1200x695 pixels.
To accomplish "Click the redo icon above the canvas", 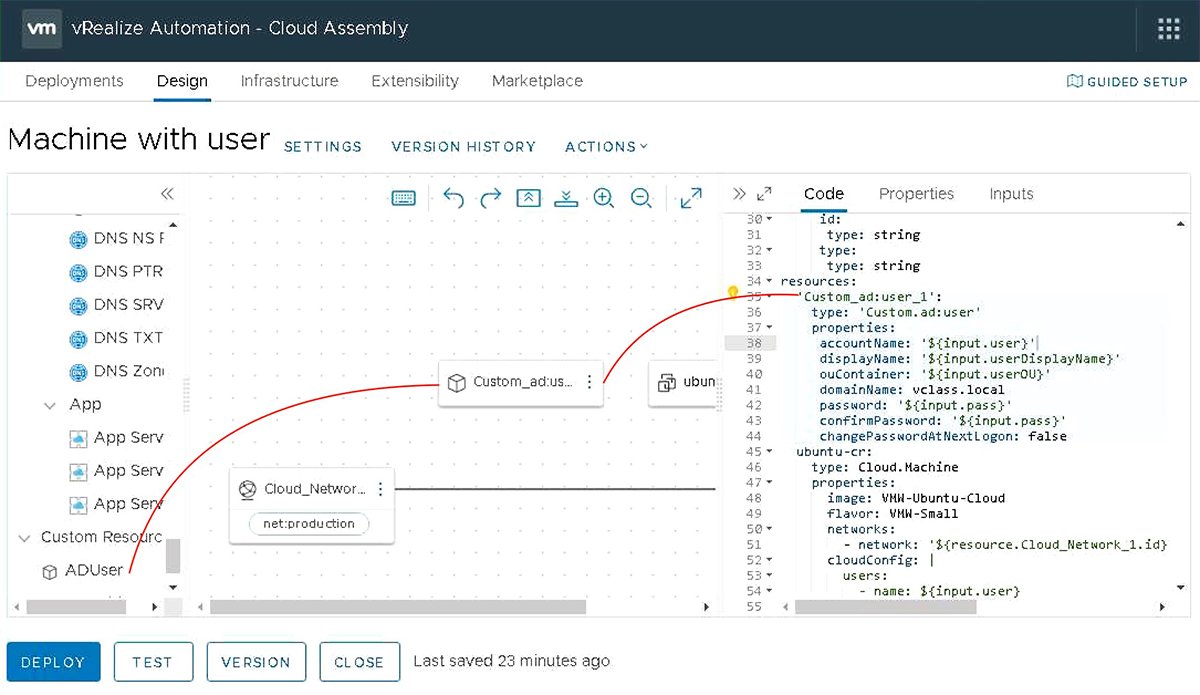I will 490,198.
